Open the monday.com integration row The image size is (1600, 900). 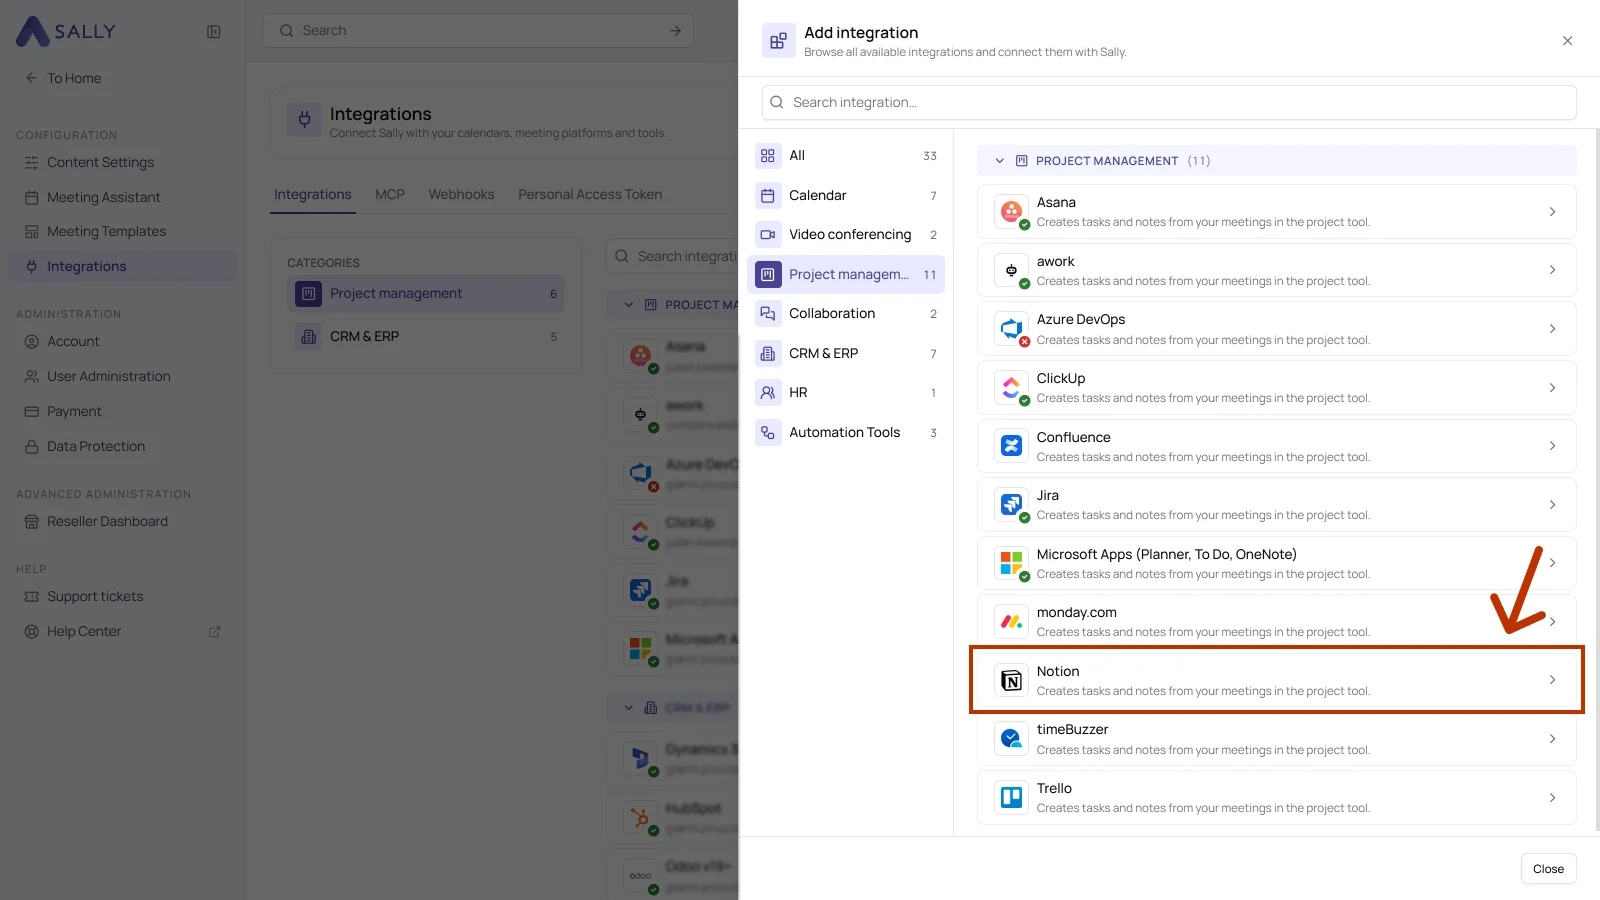tap(1276, 622)
